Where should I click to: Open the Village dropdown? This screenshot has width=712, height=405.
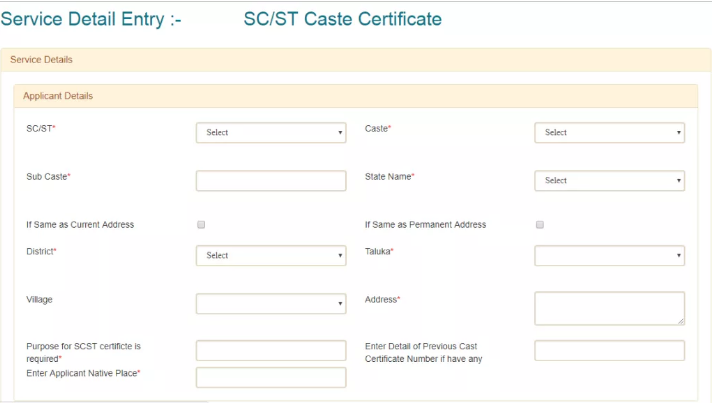[x=270, y=303]
